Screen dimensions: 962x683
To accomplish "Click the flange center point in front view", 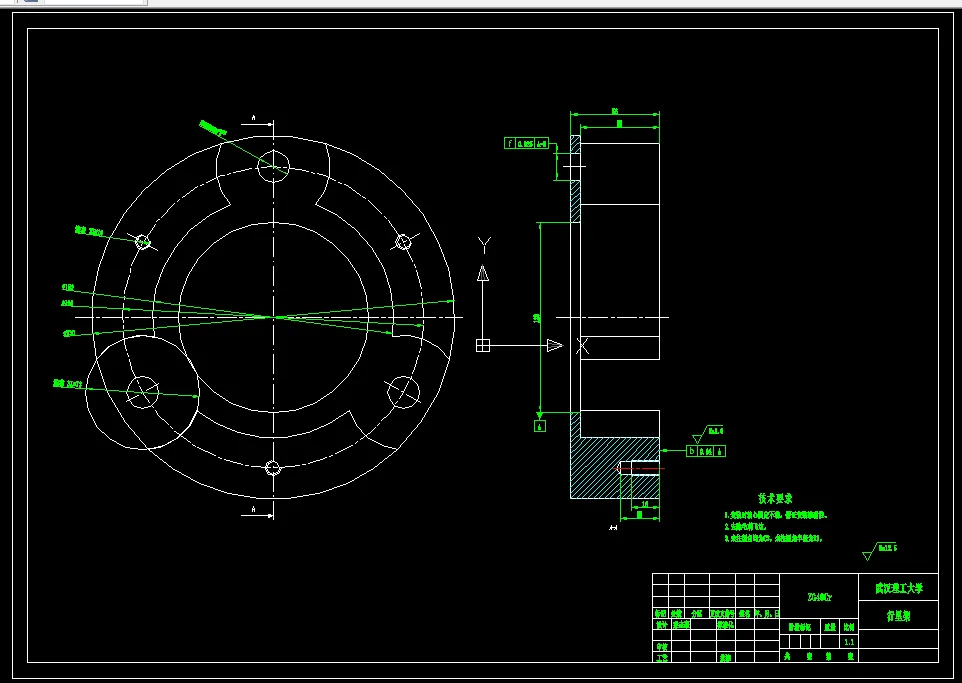I will tap(273, 317).
